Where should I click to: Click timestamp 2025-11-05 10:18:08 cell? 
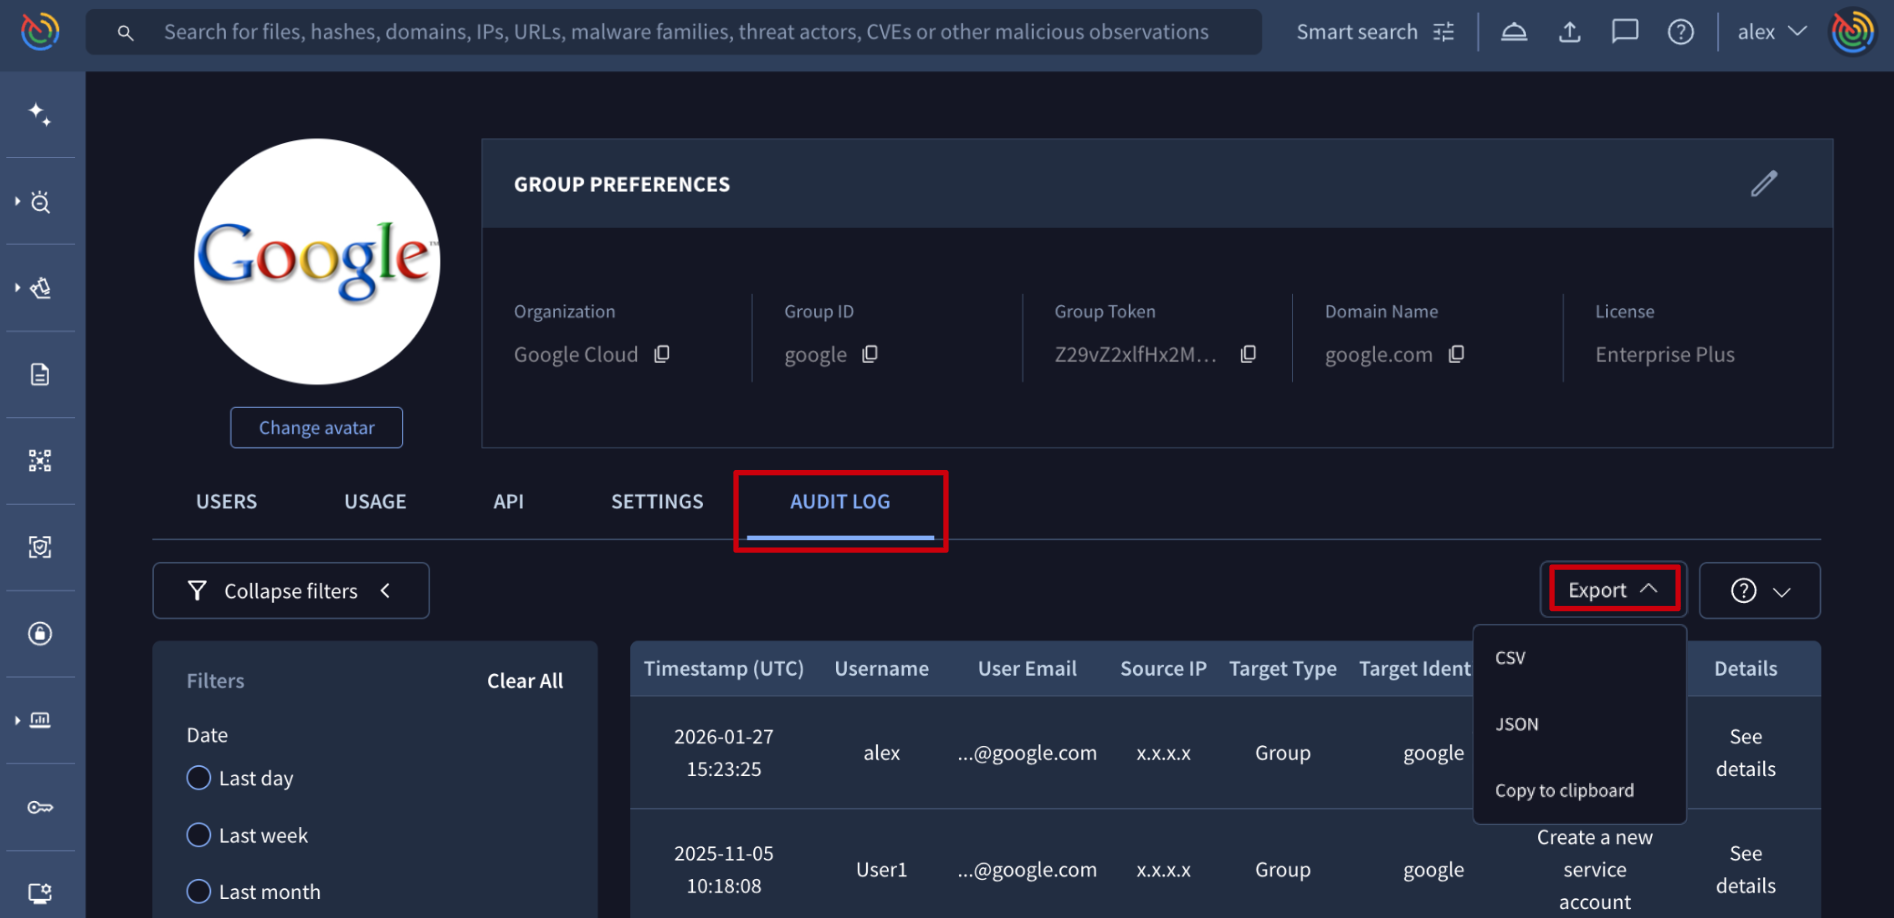[x=724, y=870]
